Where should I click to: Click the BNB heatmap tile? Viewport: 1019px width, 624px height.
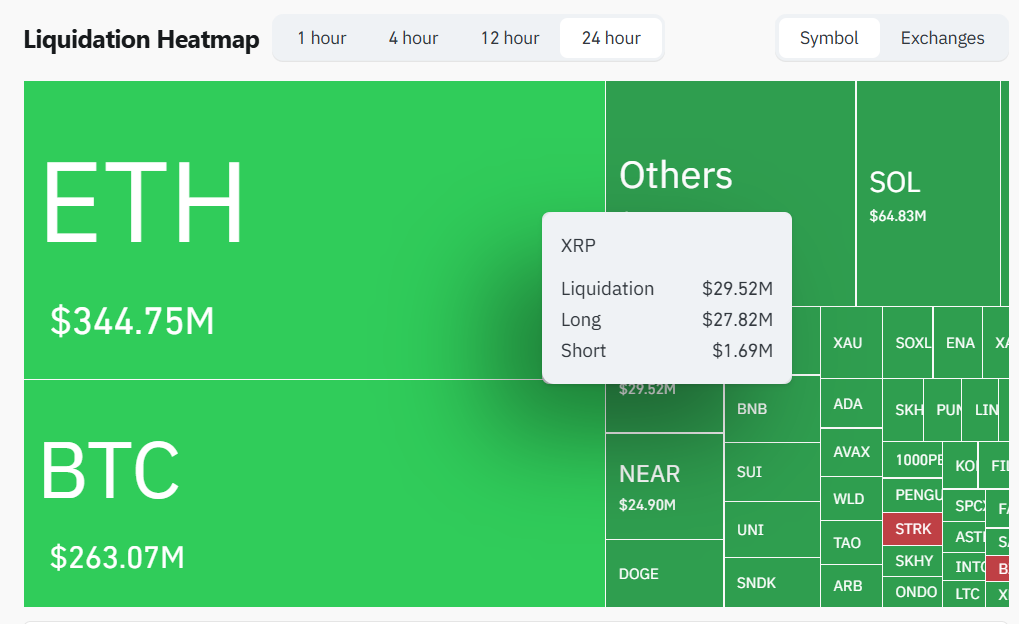click(x=772, y=409)
